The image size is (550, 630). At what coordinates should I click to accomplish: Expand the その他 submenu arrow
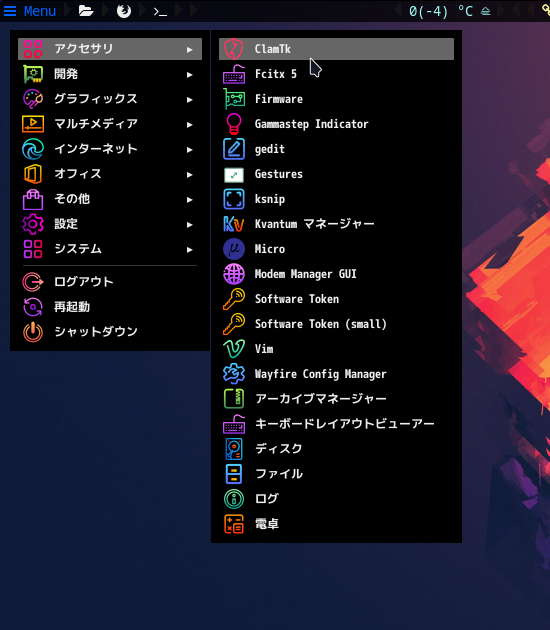click(190, 200)
